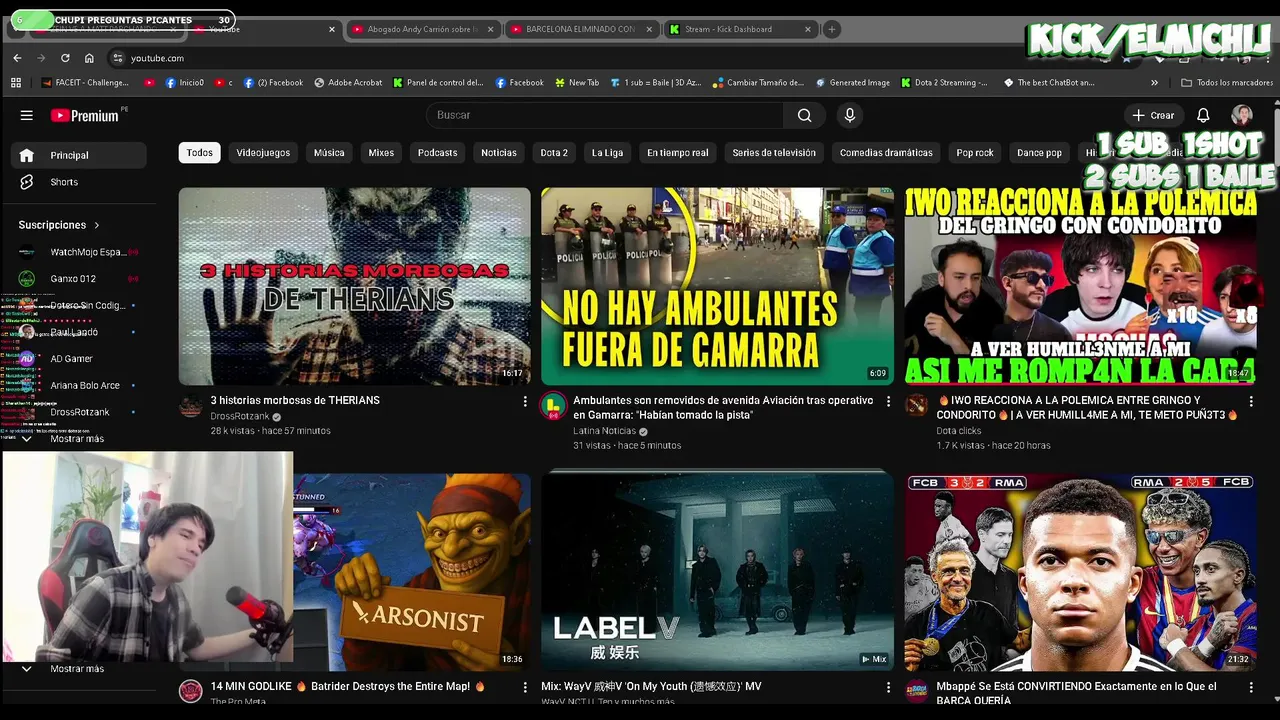Reload the page
Viewport: 1280px width, 720px height.
(x=65, y=58)
